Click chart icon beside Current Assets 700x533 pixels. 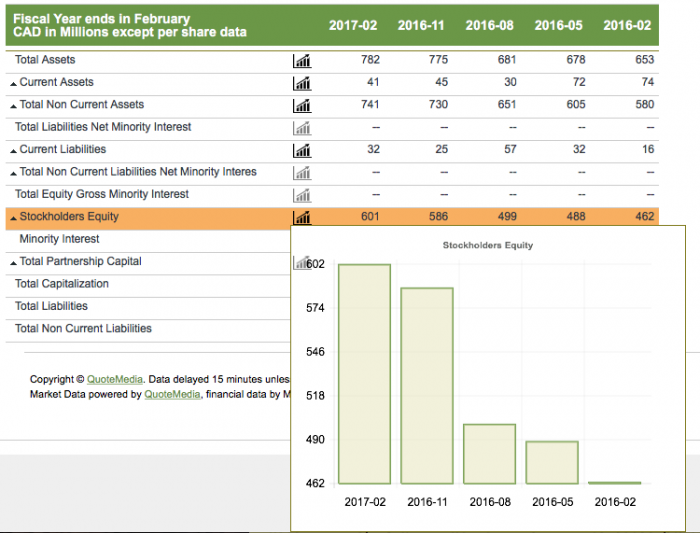click(301, 83)
